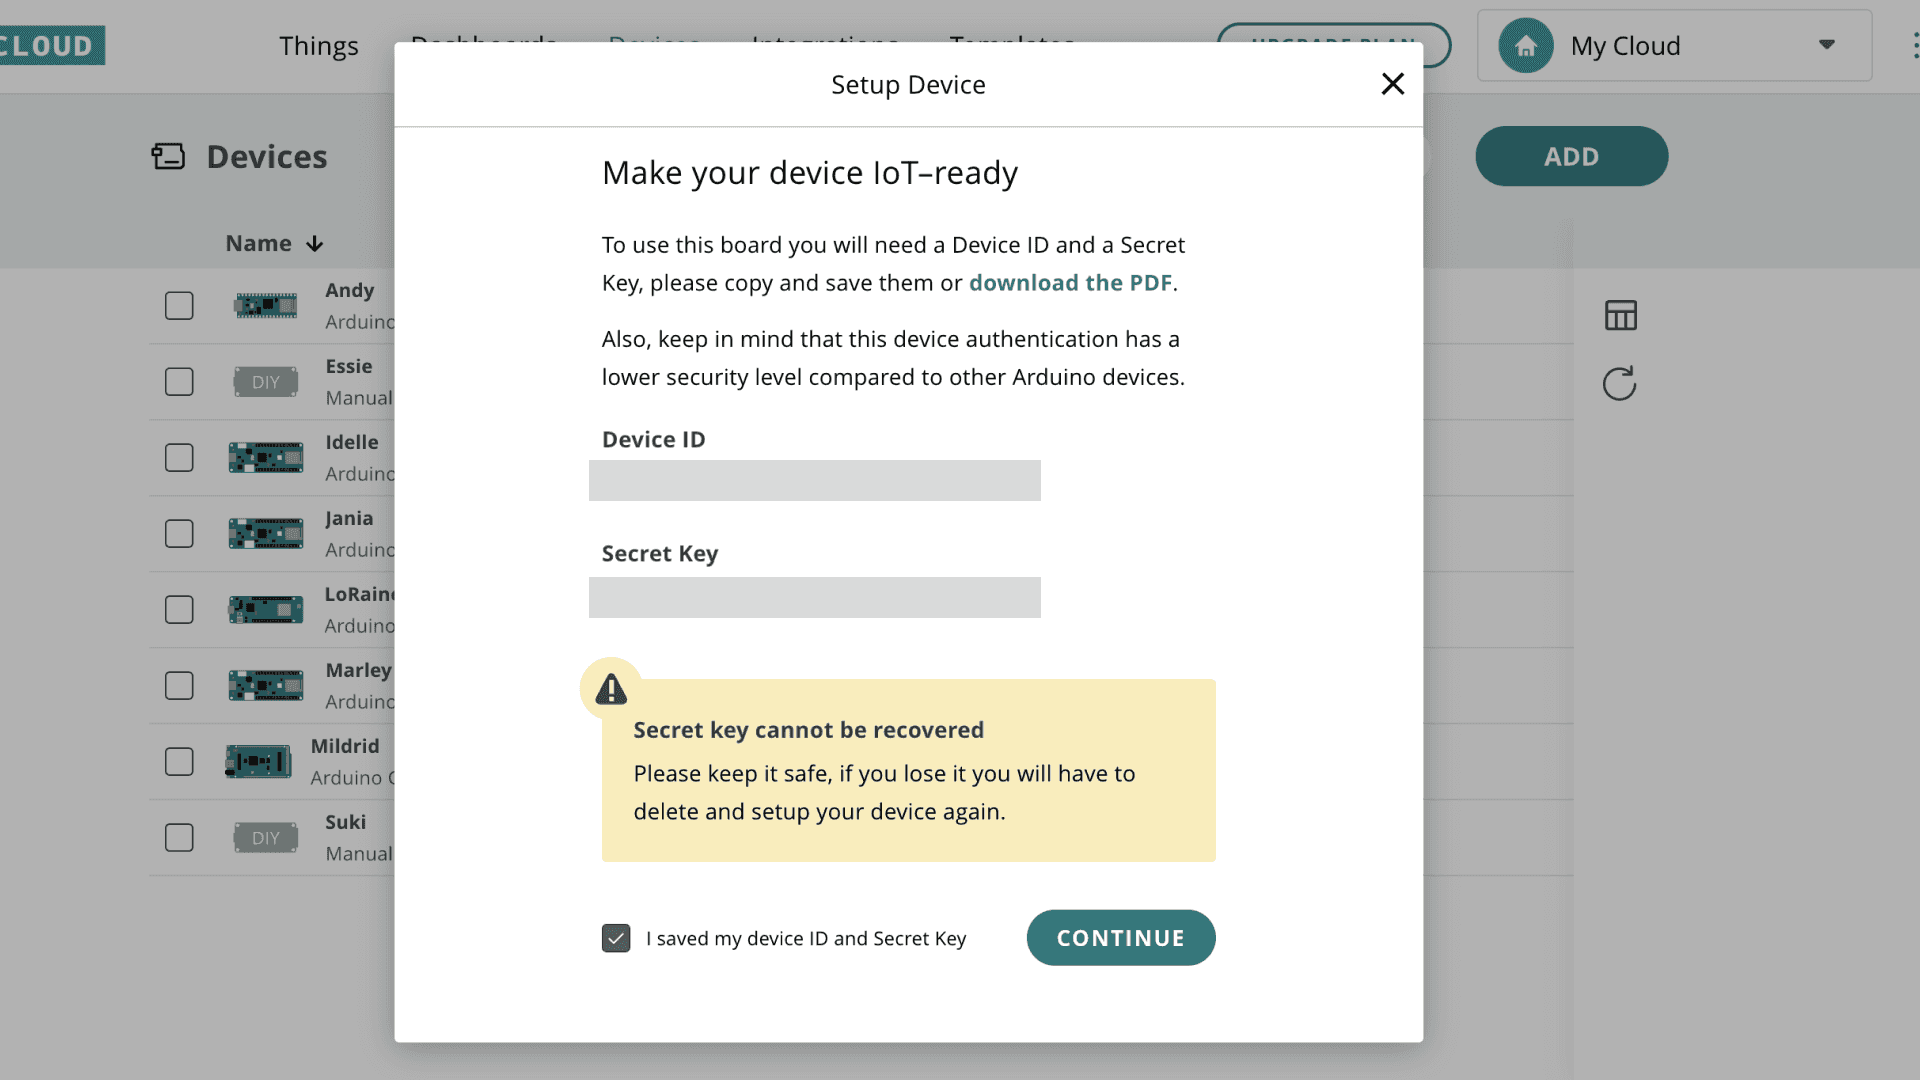Click the refresh devices icon
1920x1080 pixels.
[x=1619, y=384]
